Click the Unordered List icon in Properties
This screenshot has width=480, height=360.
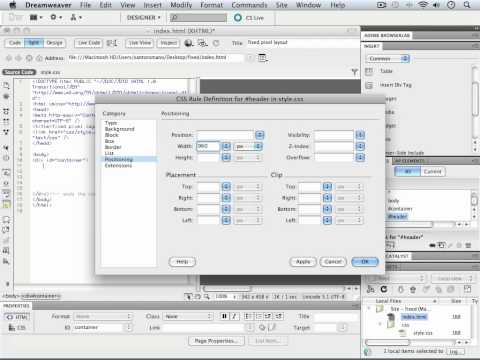pos(249,316)
